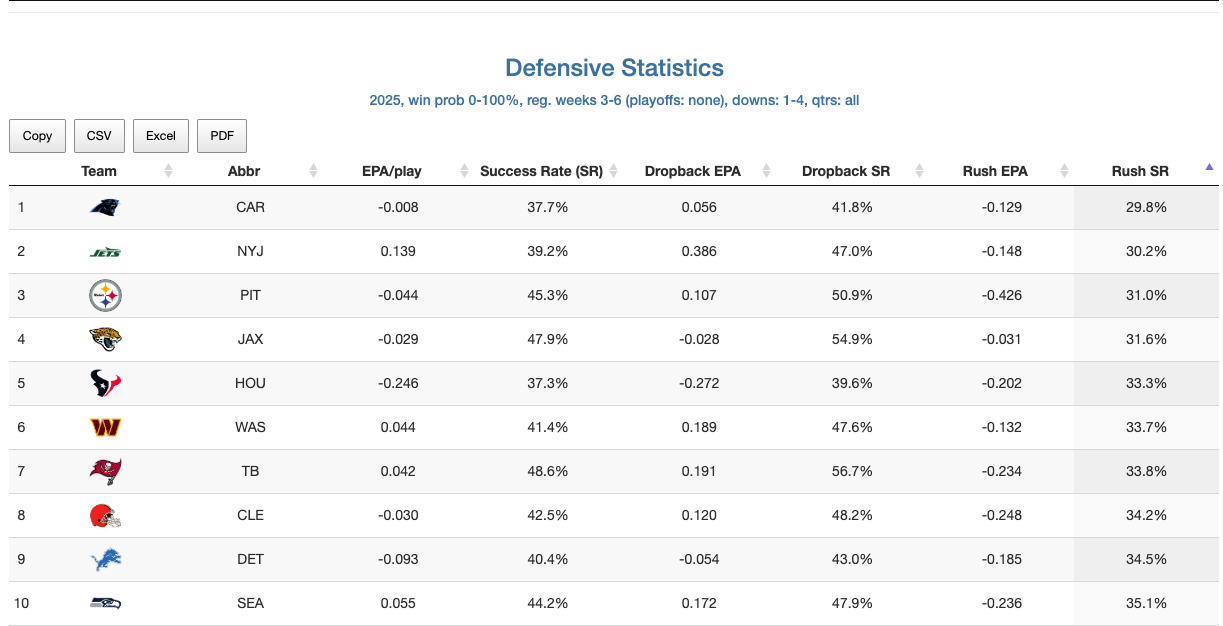The height and width of the screenshot is (626, 1223).
Task: Click the Carolina Panthers team logo
Action: click(105, 207)
